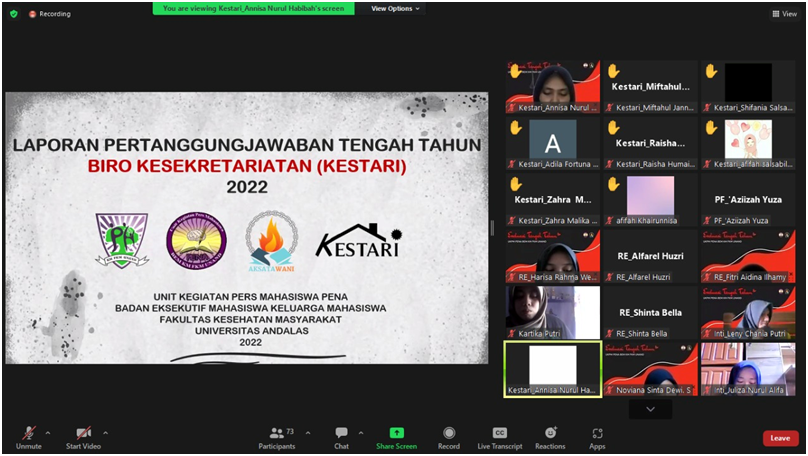Viewport: 808px width, 456px height.
Task: Select PF_'Aziizah Yuza video tile
Action: (748, 200)
